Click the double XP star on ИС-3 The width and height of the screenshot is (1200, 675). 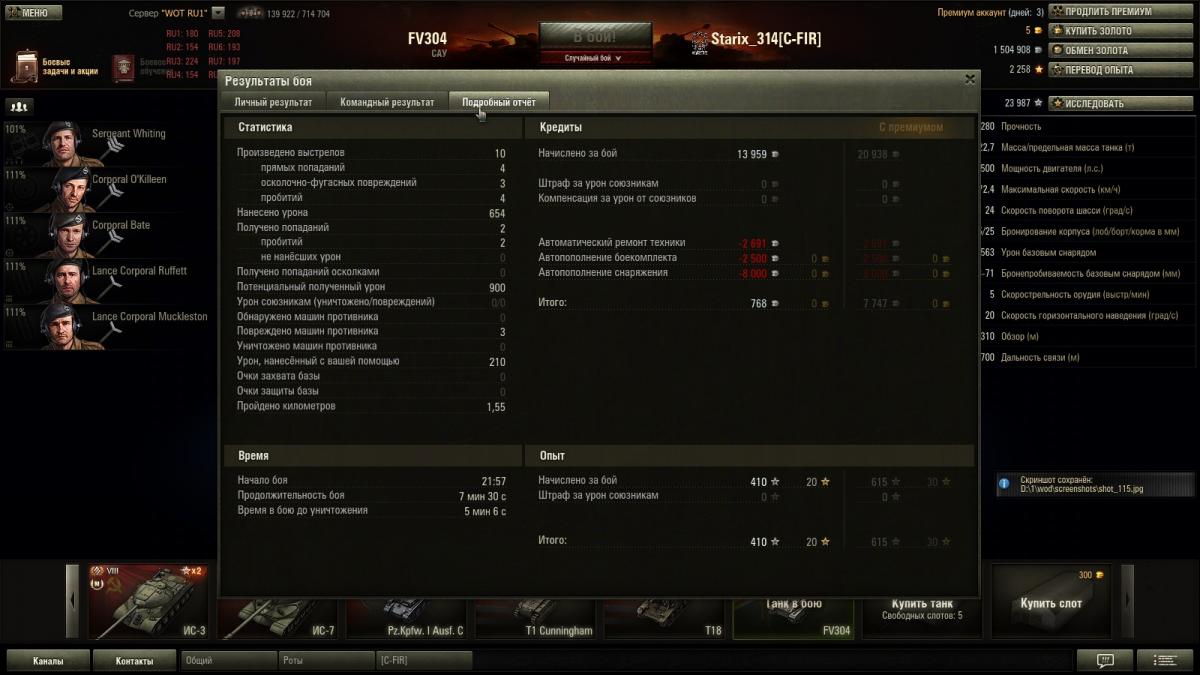190,571
